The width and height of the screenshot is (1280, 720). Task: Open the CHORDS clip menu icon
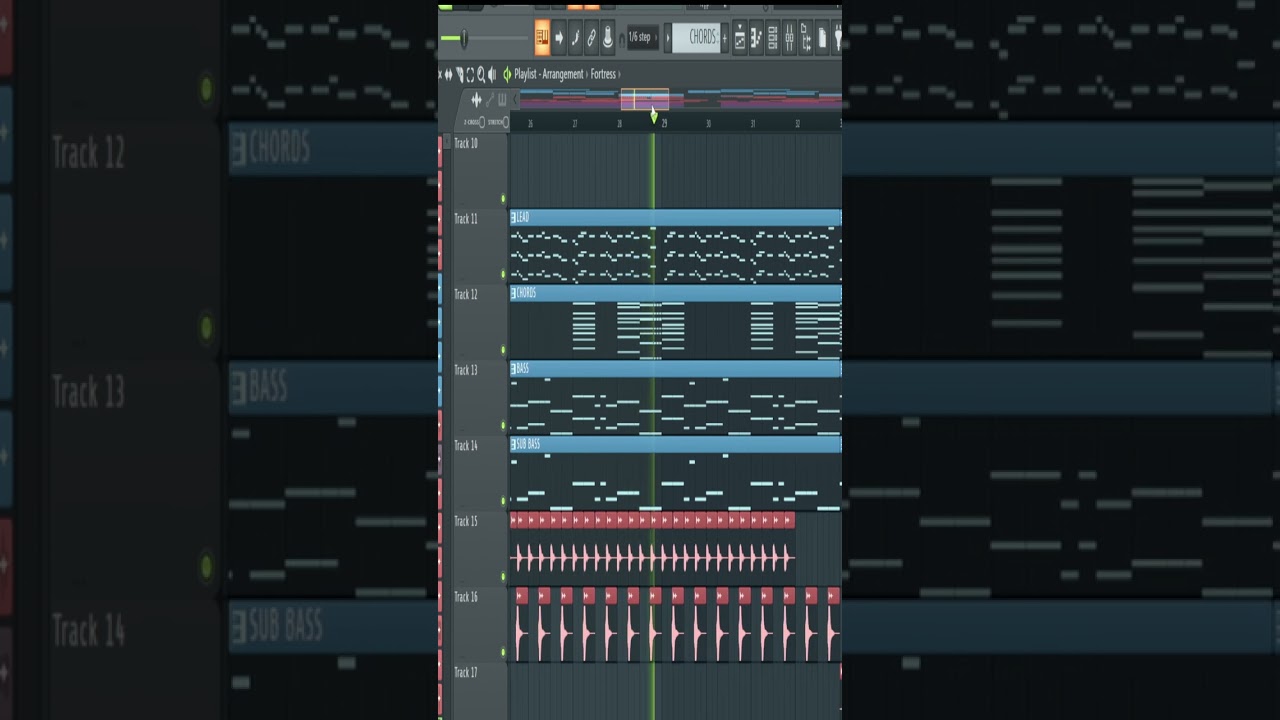[514, 293]
